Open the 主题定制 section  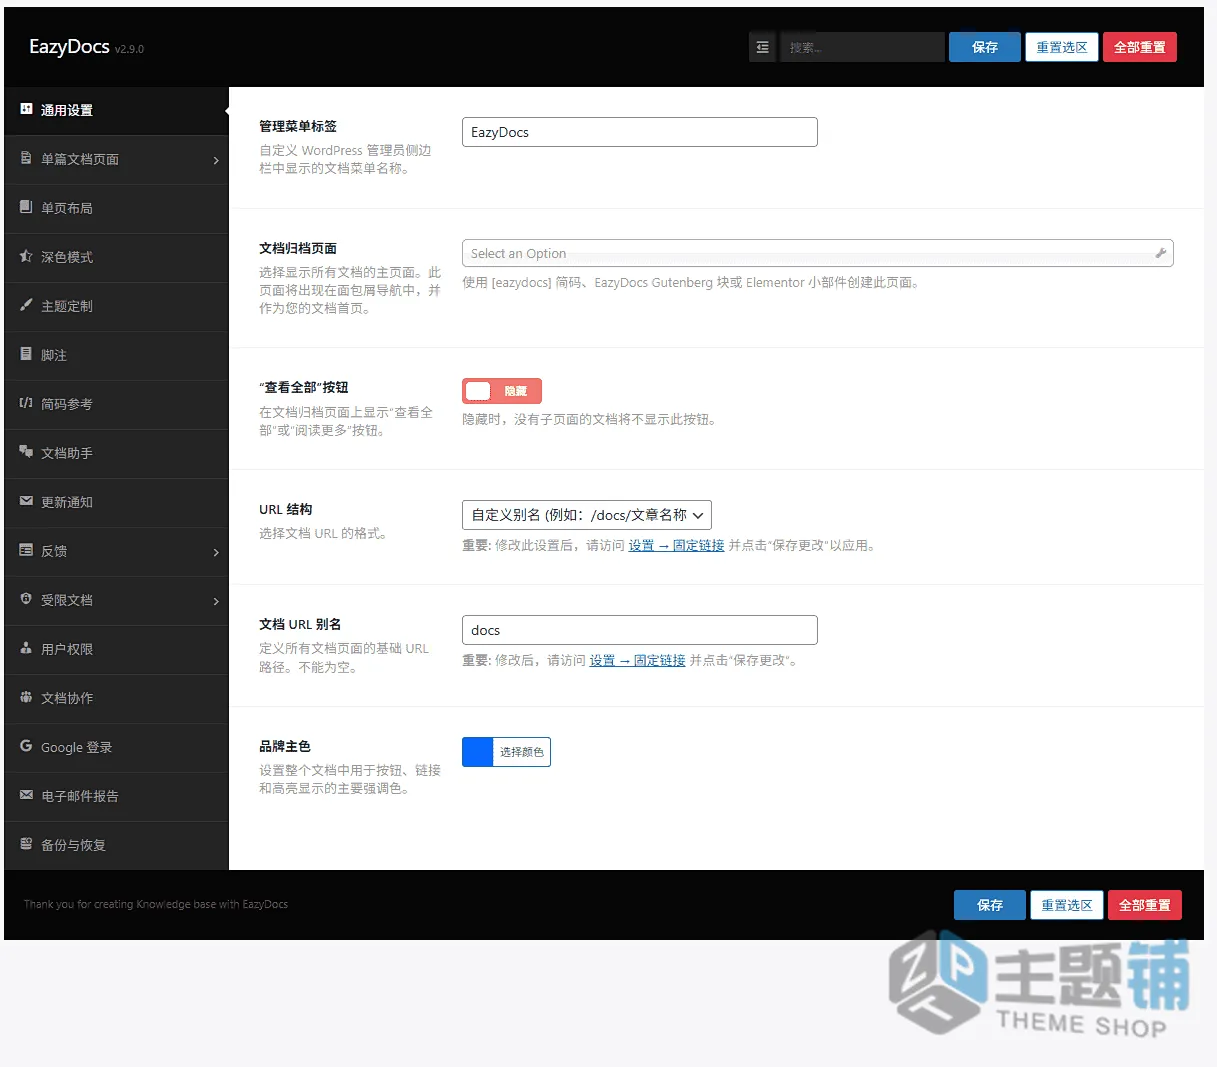click(117, 307)
